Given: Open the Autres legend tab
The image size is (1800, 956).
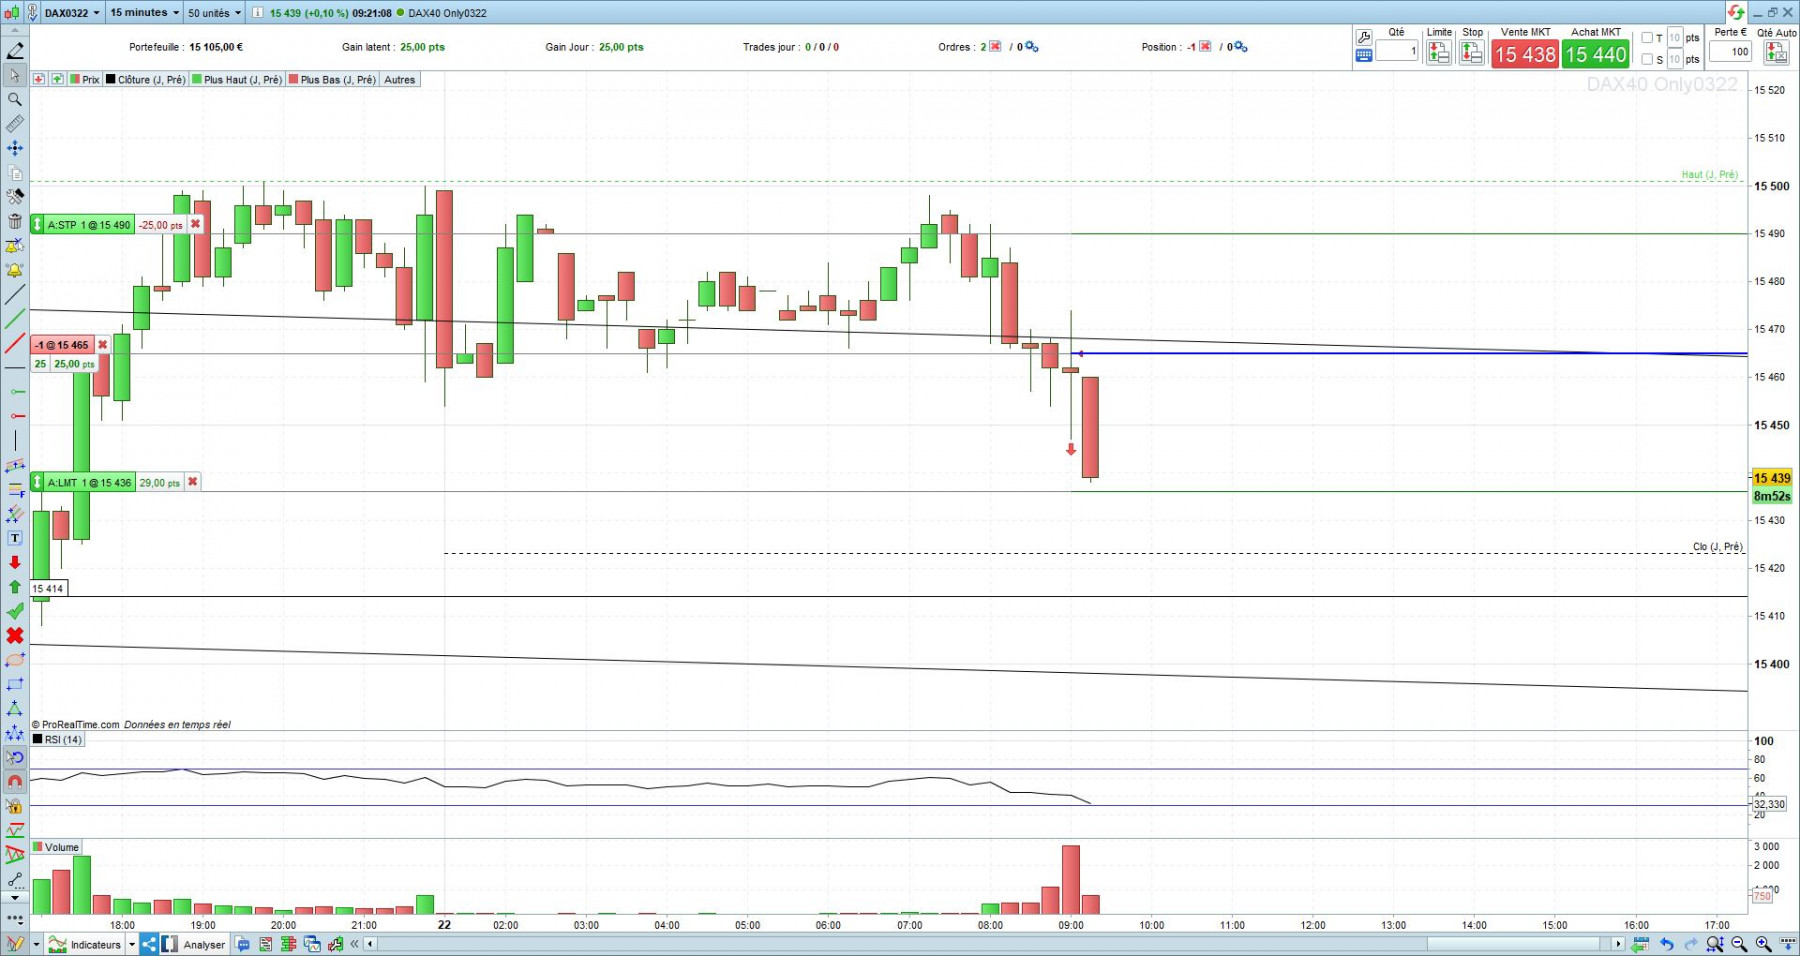Looking at the screenshot, I should pyautogui.click(x=400, y=79).
